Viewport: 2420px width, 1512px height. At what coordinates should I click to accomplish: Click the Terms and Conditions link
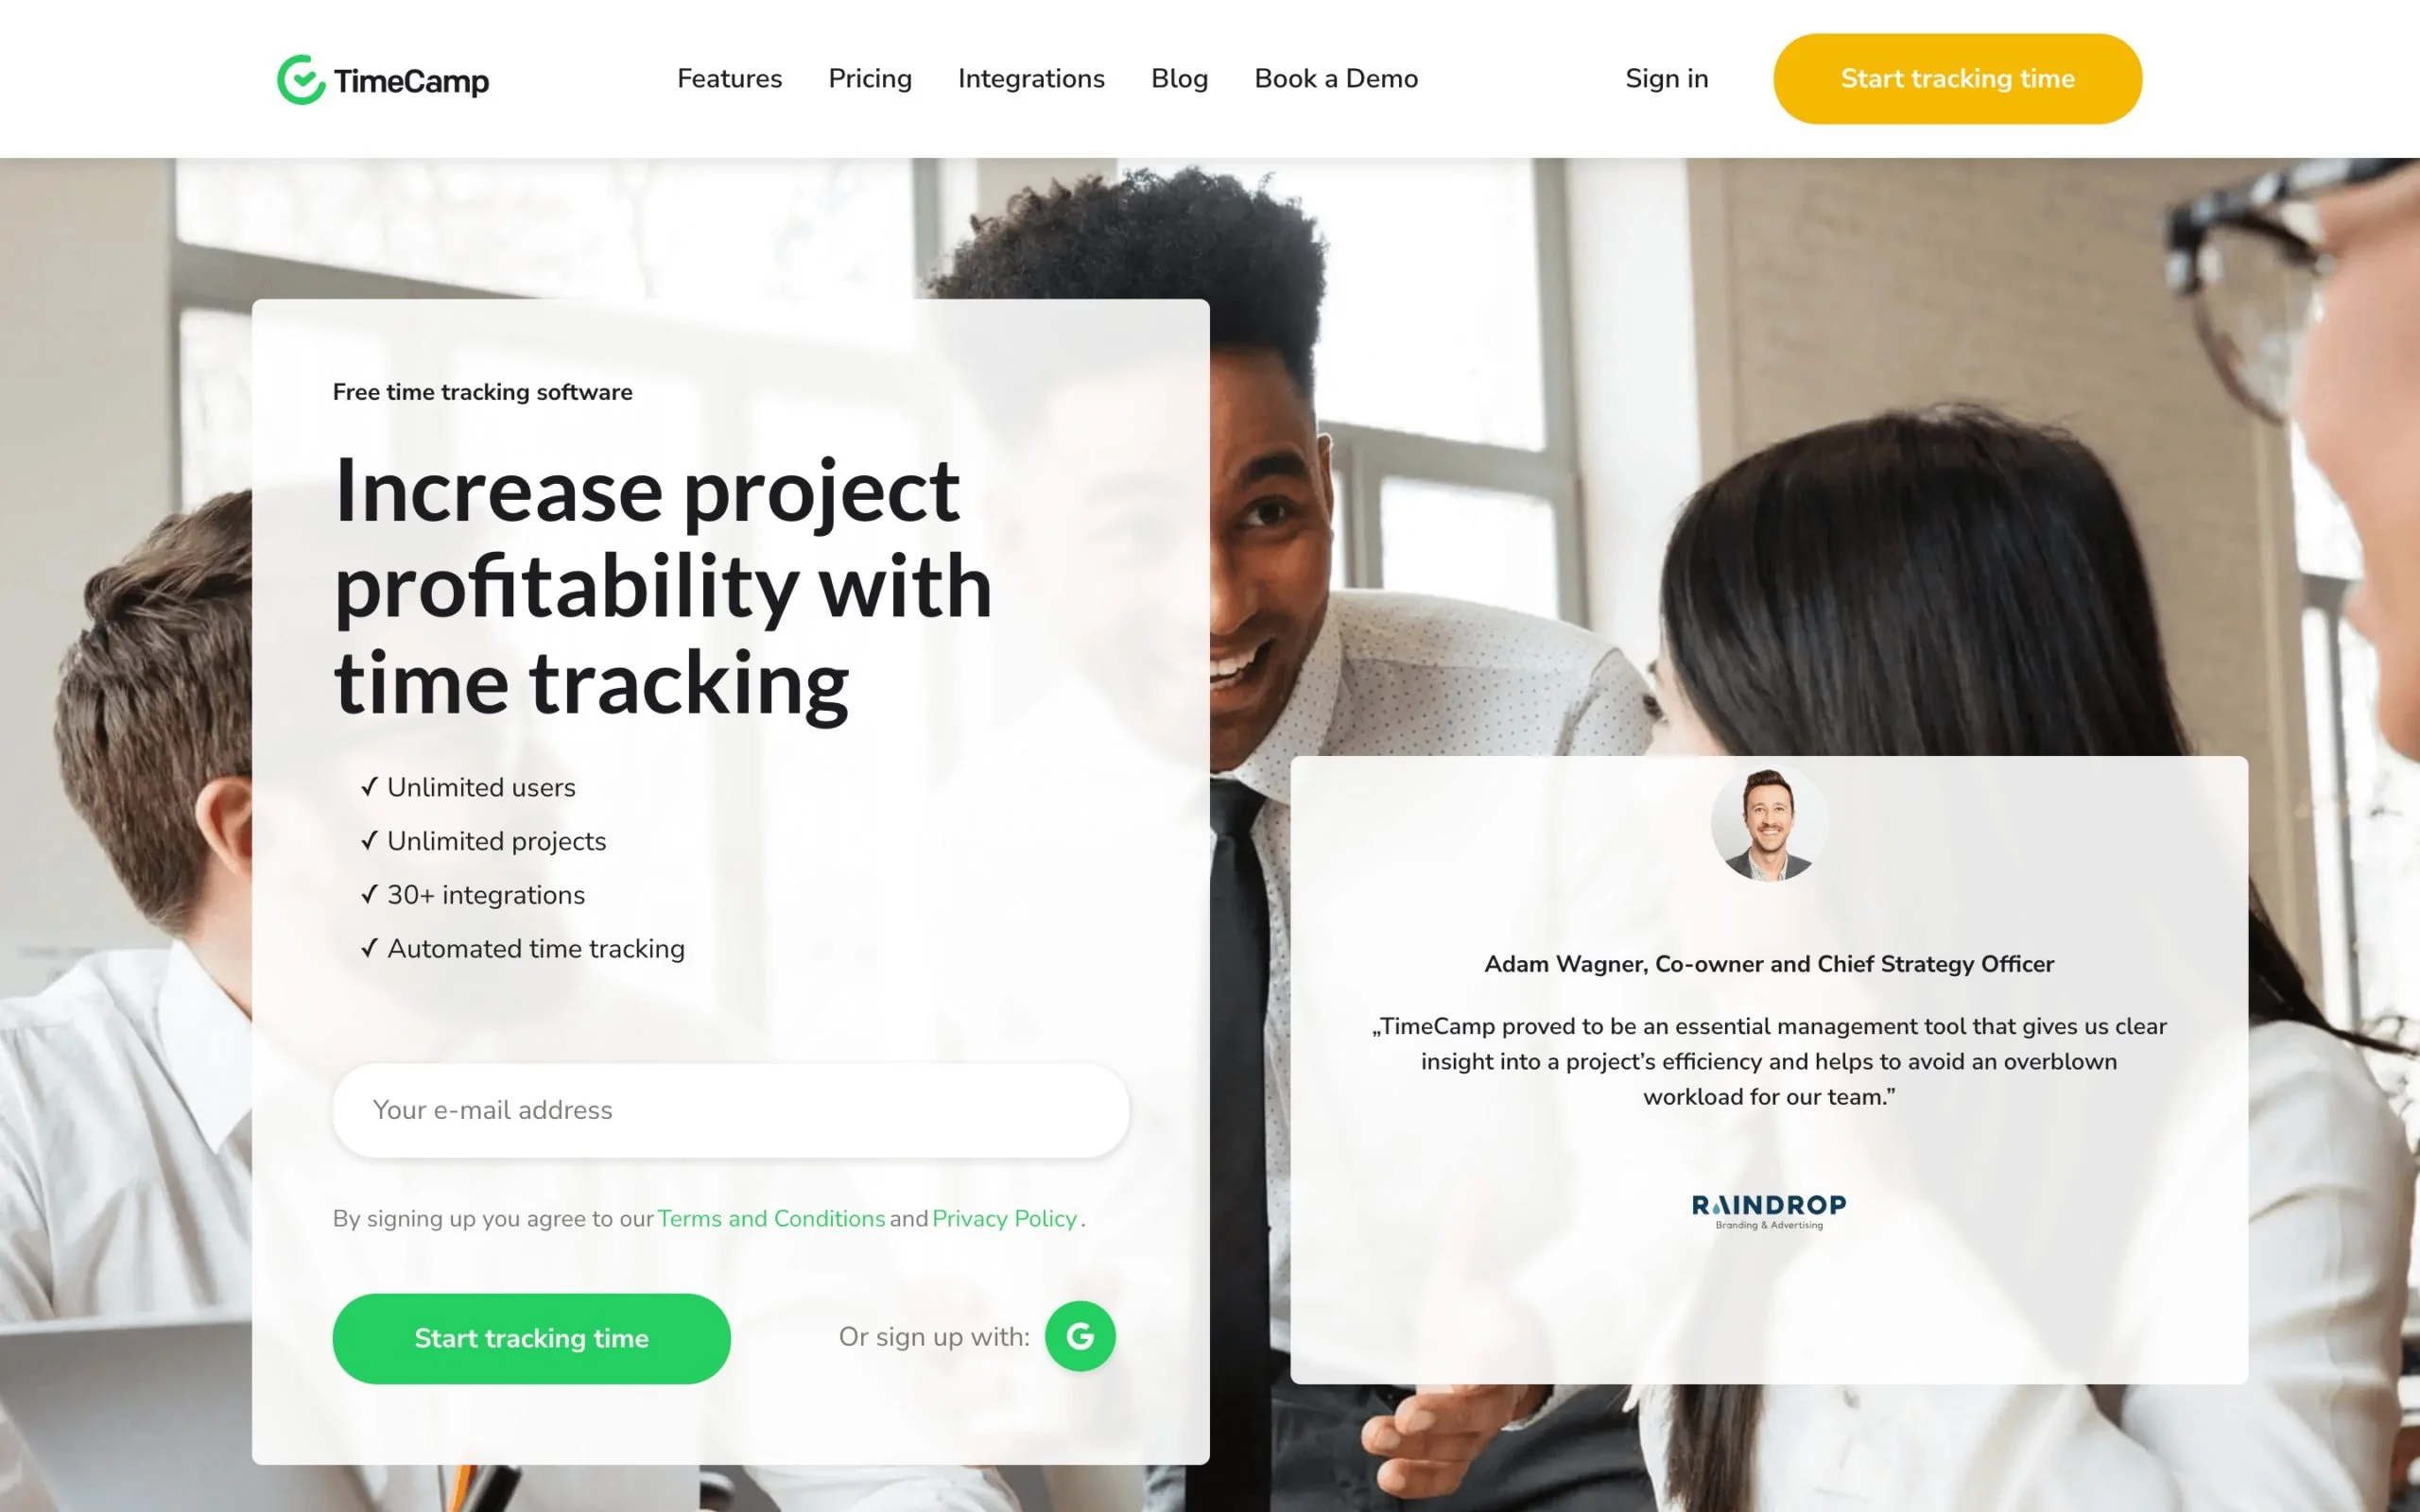point(771,1217)
